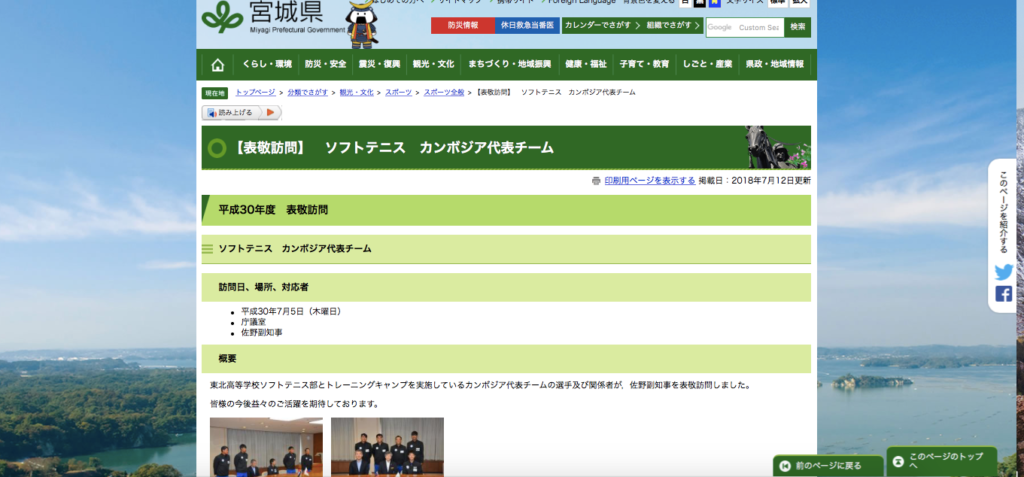
Task: Open the 県政・地域情報 menu
Action: 775,65
